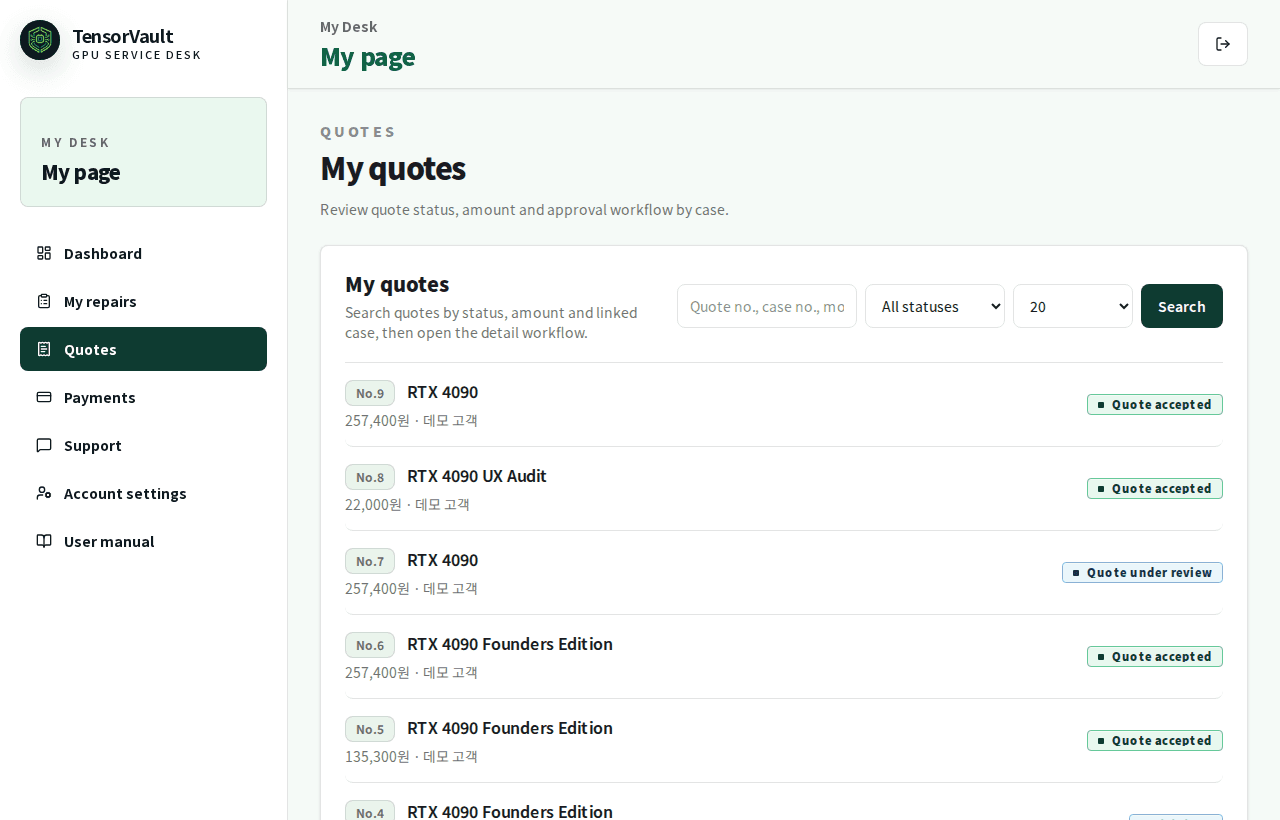Open quote No.5 RTX 4090 Founders Edition

click(784, 741)
